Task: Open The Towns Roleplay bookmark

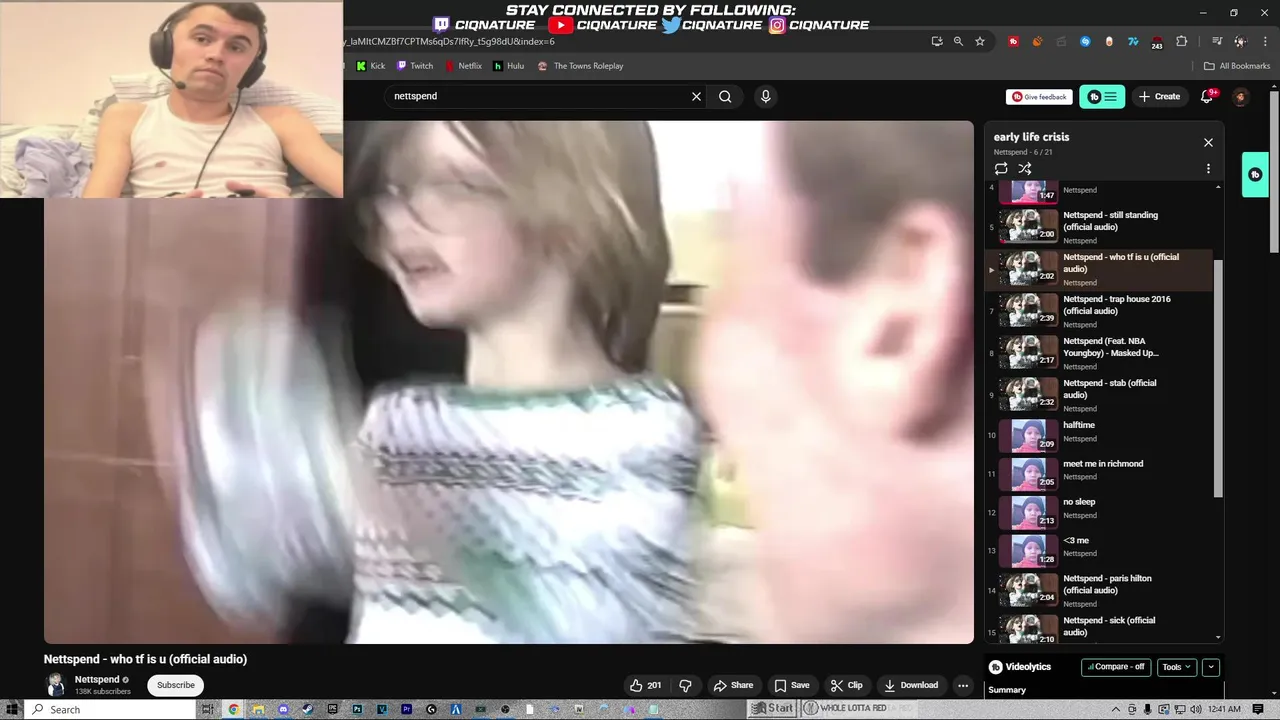Action: pos(581,66)
